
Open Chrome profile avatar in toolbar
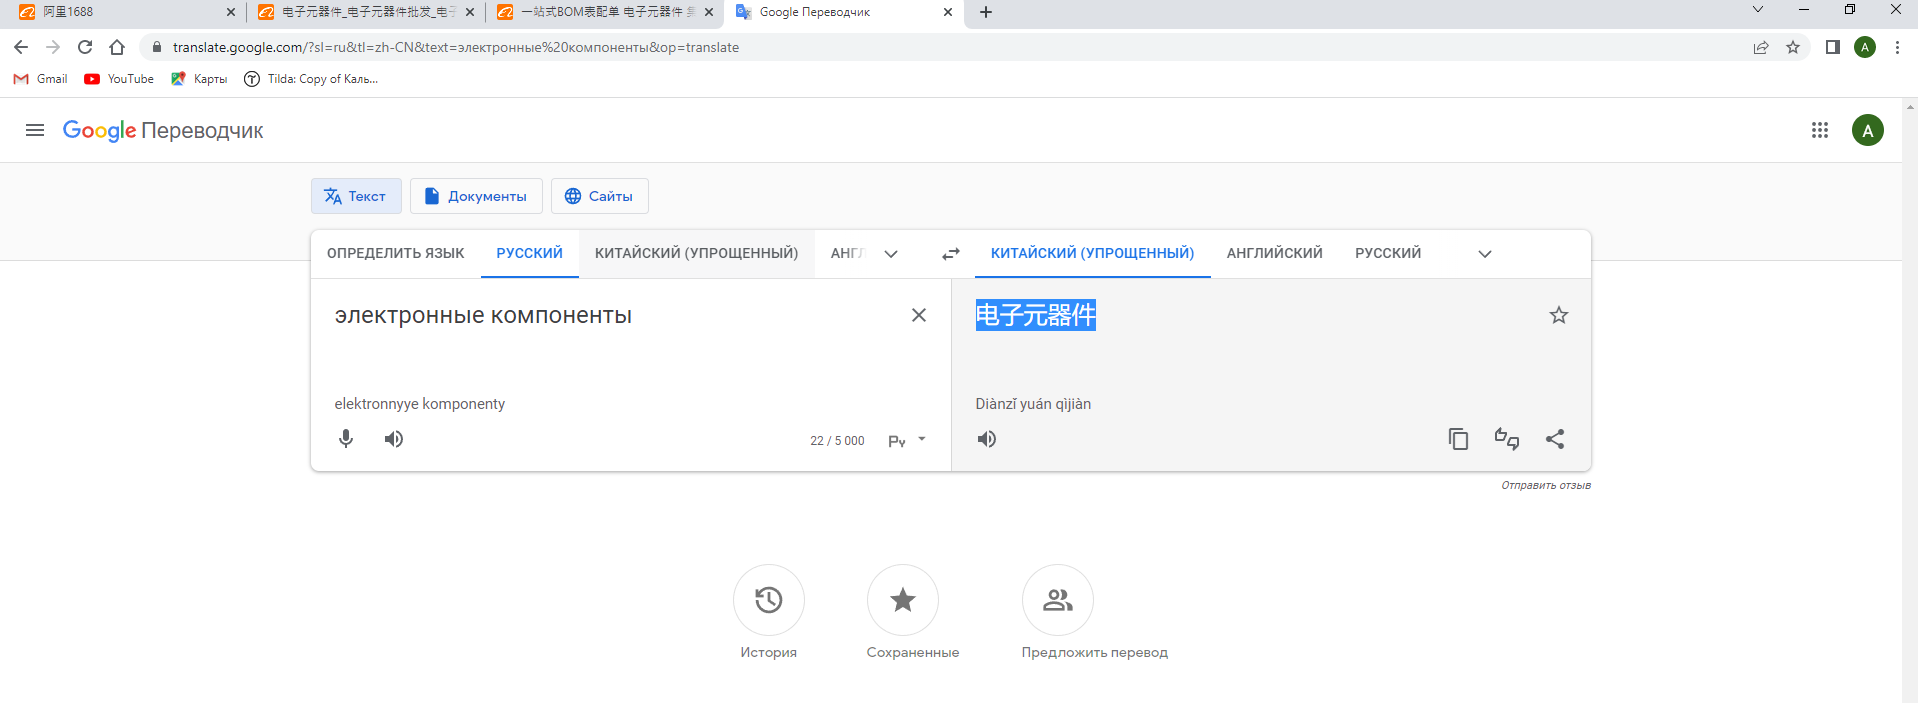pos(1865,47)
